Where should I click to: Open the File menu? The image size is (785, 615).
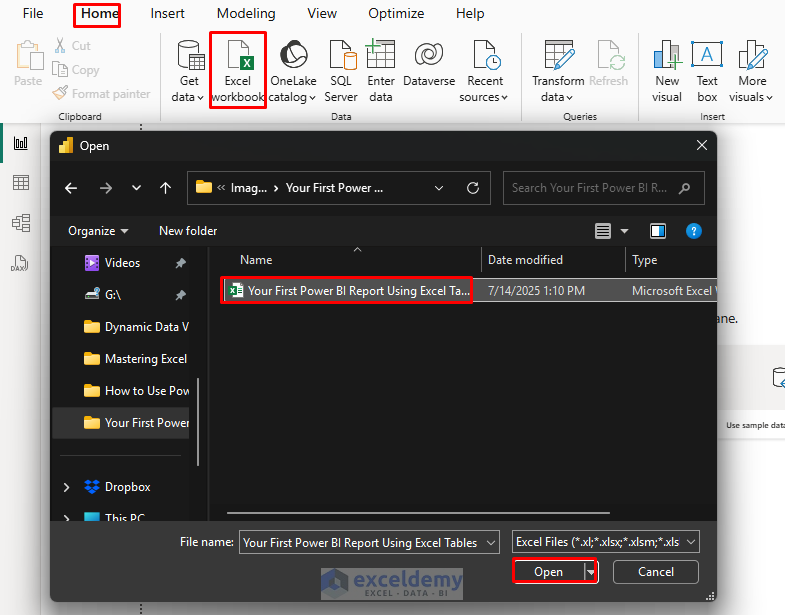(x=33, y=14)
